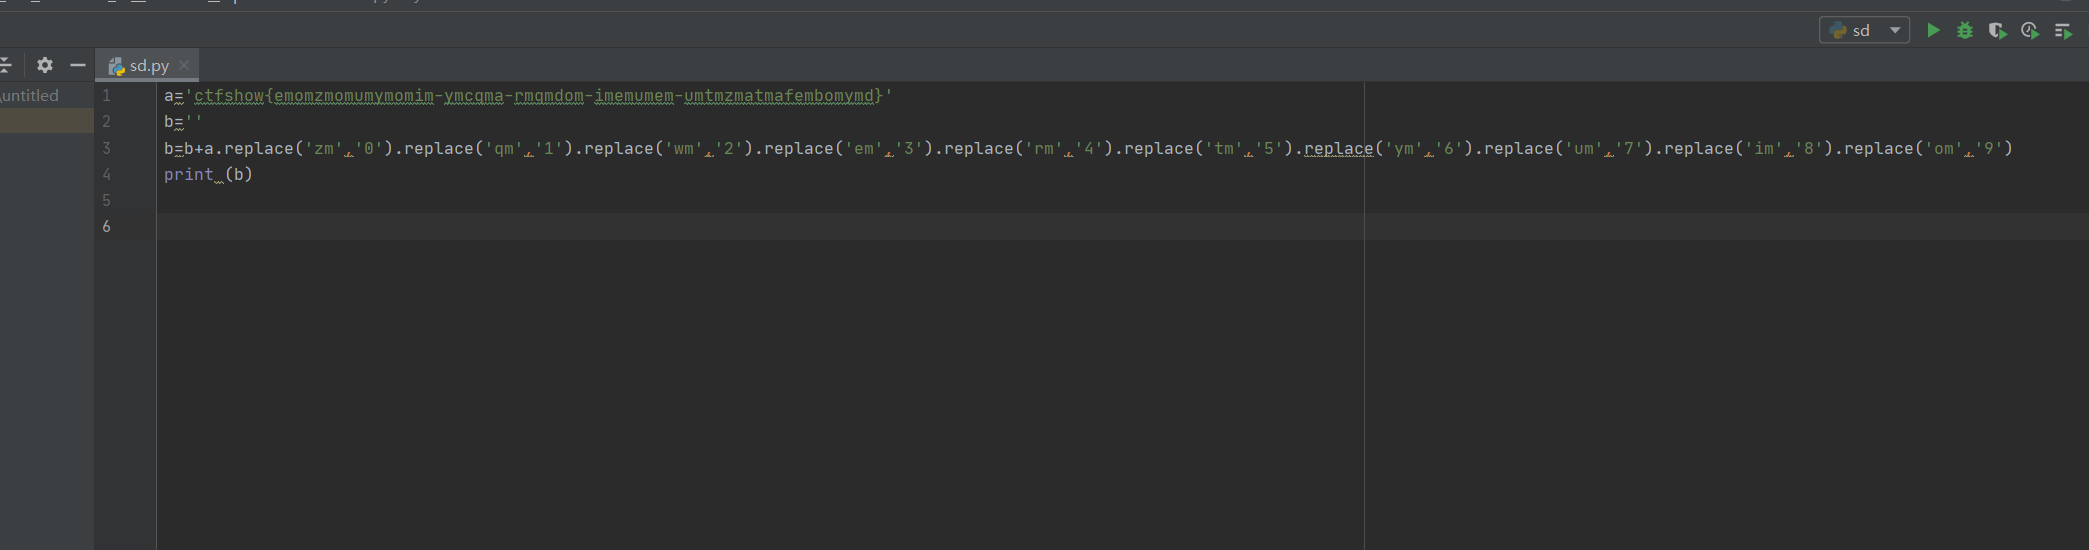Open project panel settings gear

click(45, 65)
